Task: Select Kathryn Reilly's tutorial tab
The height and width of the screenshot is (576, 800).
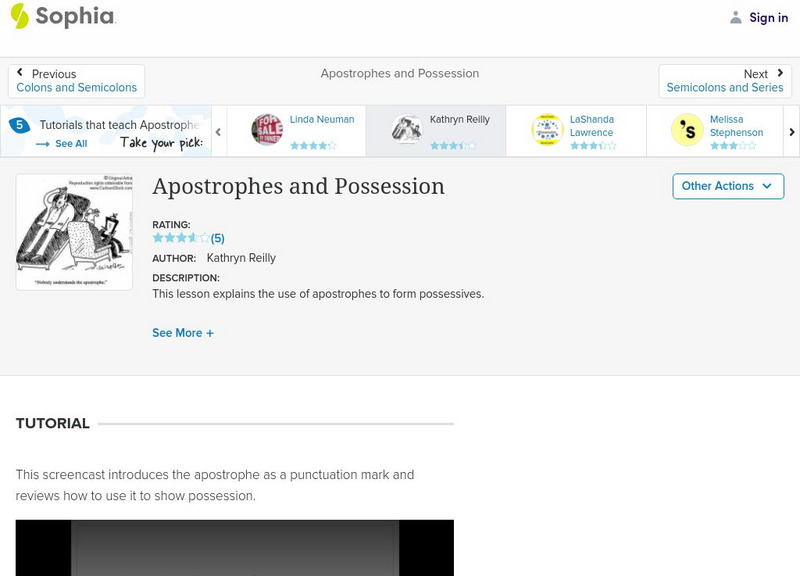Action: click(x=436, y=130)
